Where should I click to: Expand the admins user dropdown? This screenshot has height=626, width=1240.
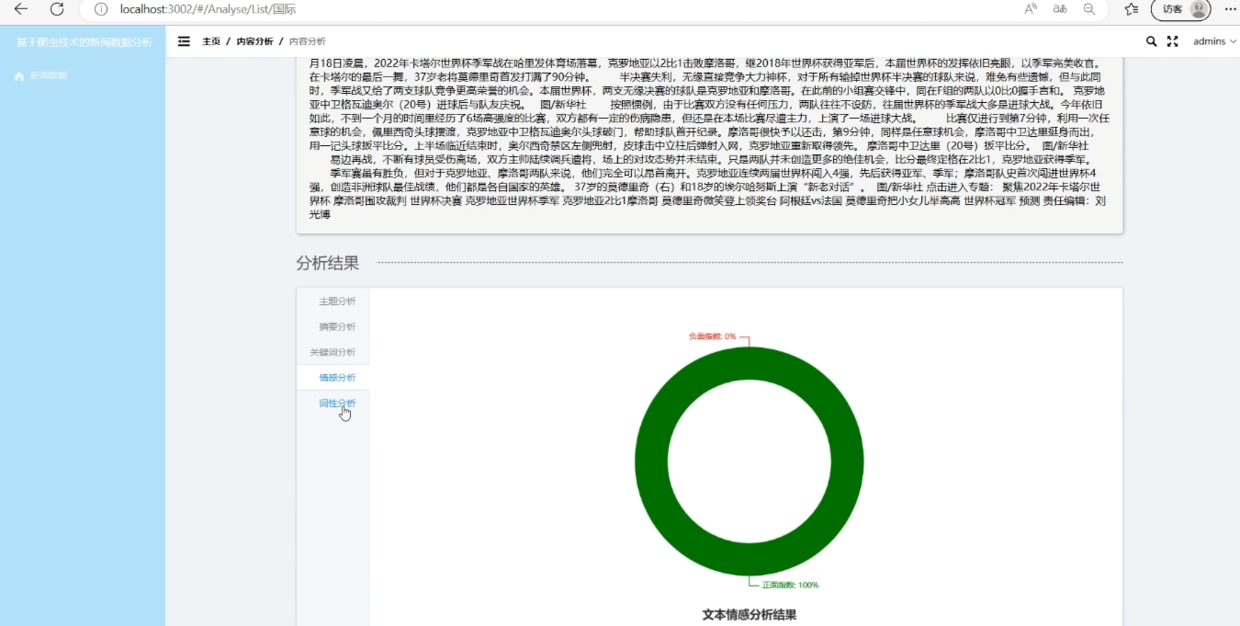(x=1214, y=42)
